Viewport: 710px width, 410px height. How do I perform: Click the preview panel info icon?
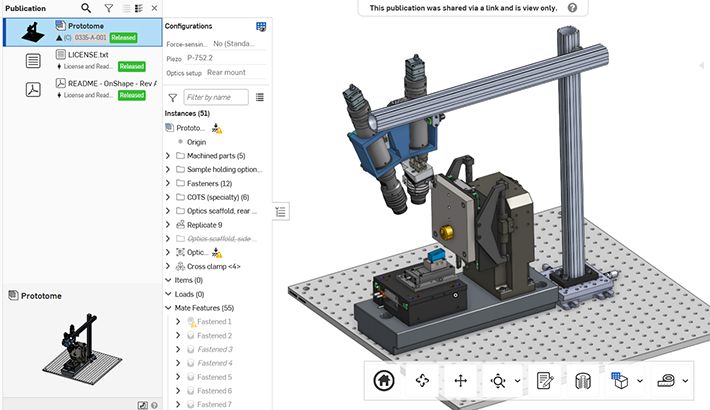(x=154, y=405)
